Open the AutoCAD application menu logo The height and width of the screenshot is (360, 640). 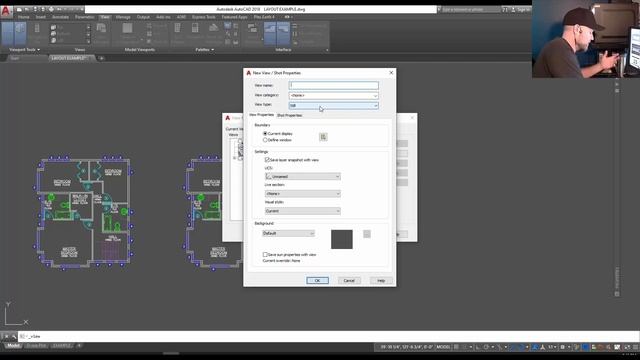pyautogui.click(x=6, y=11)
